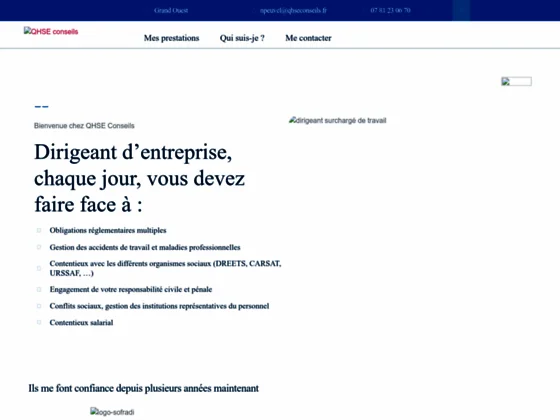Open the 'Mes prestations' menu item
The width and height of the screenshot is (560, 420).
click(171, 38)
